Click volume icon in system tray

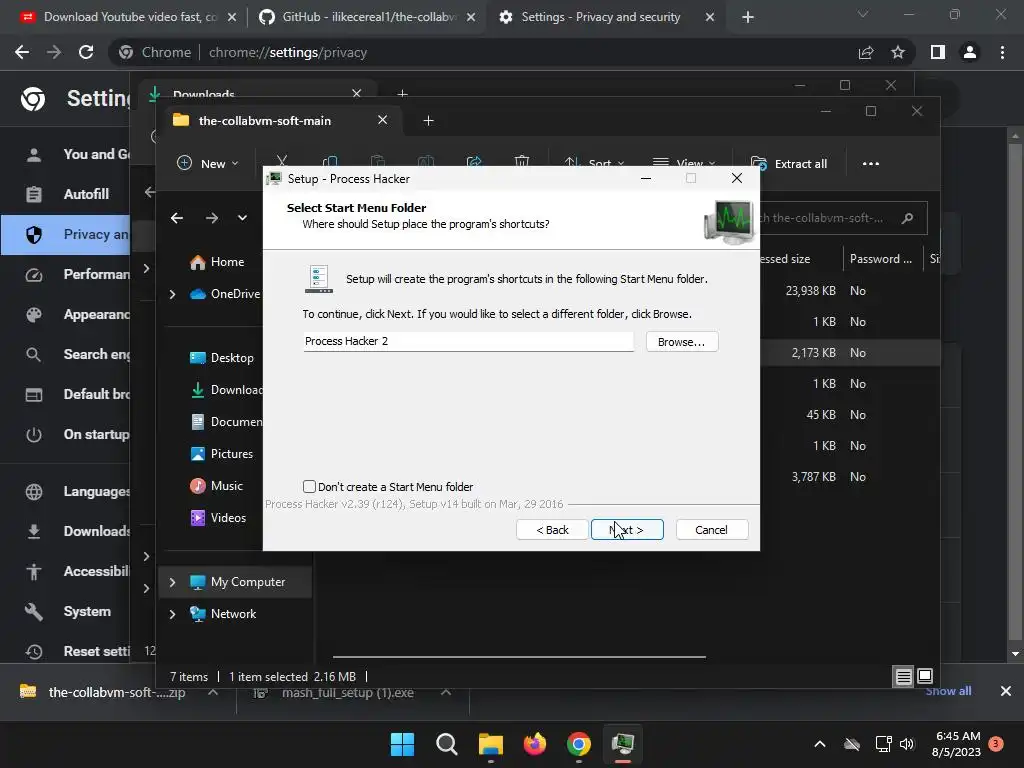tap(906, 744)
